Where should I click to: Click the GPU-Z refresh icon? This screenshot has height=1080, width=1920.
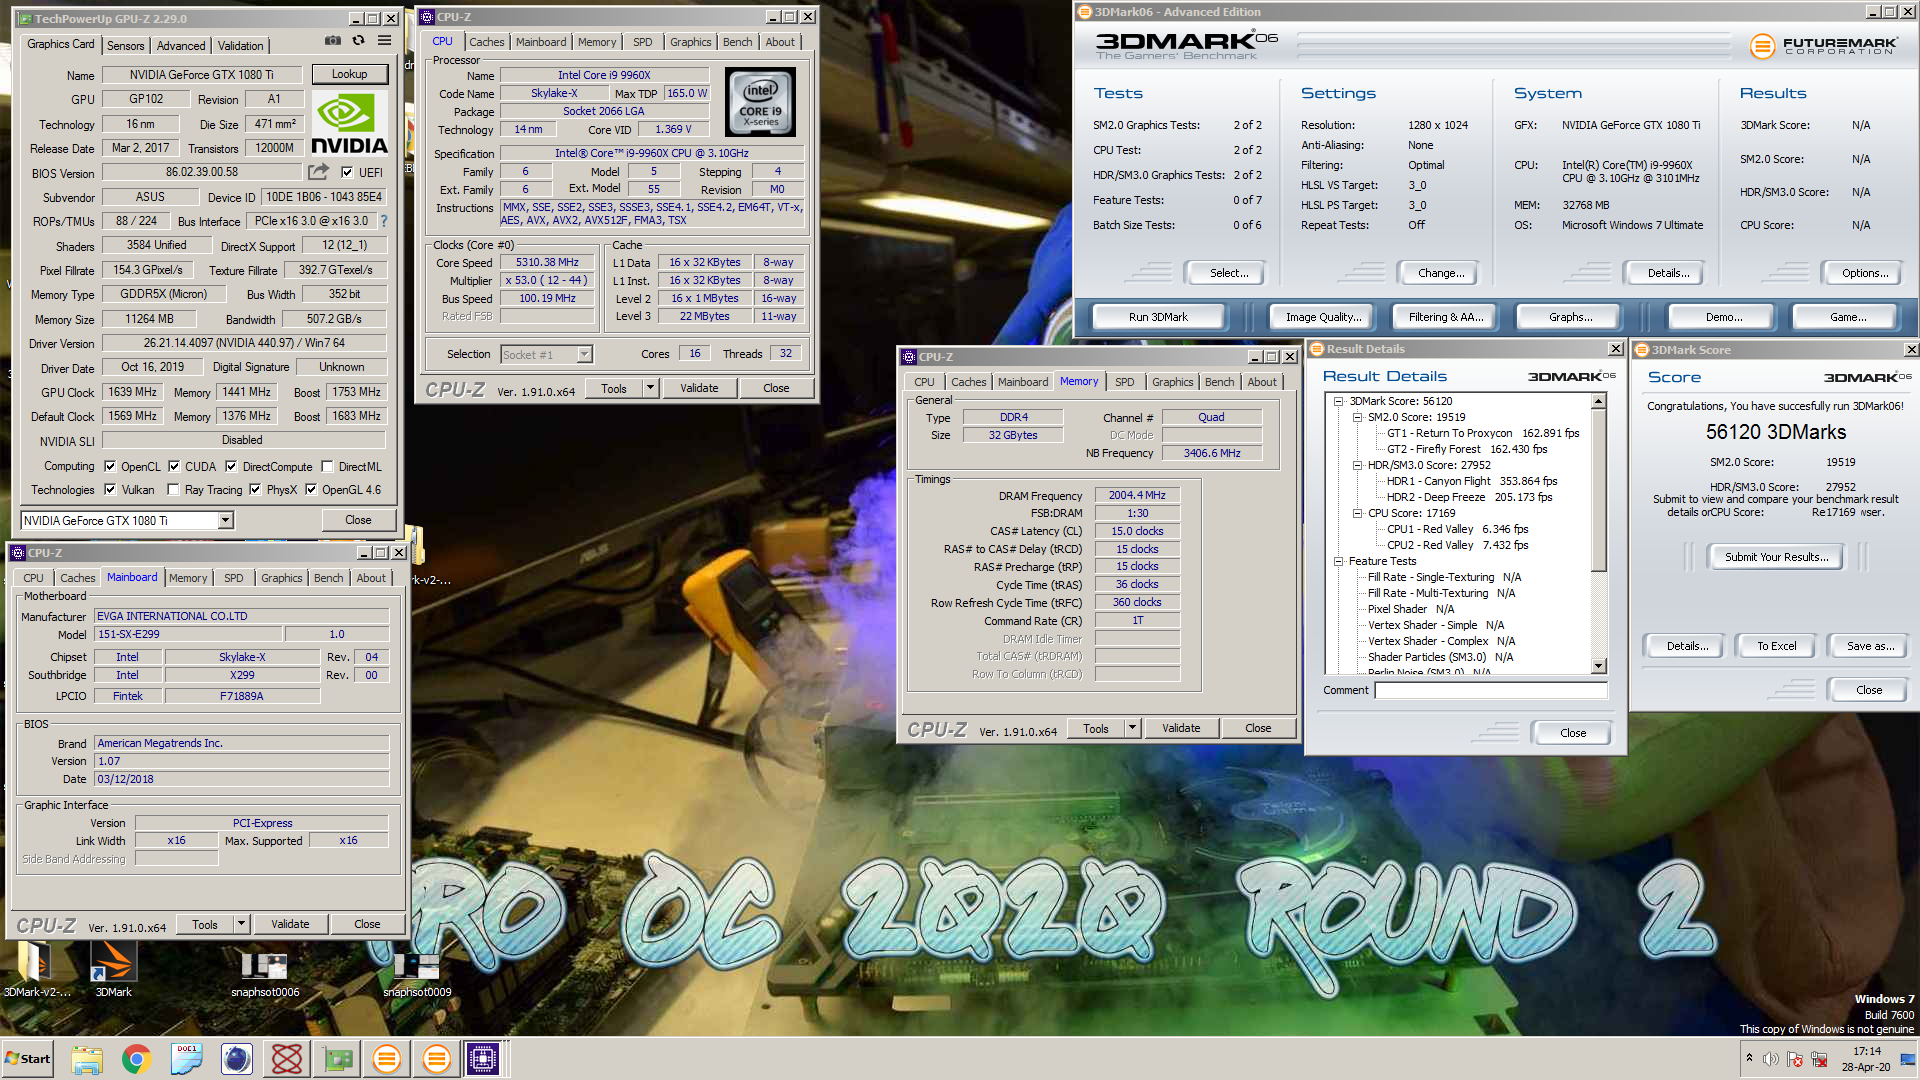tap(358, 41)
